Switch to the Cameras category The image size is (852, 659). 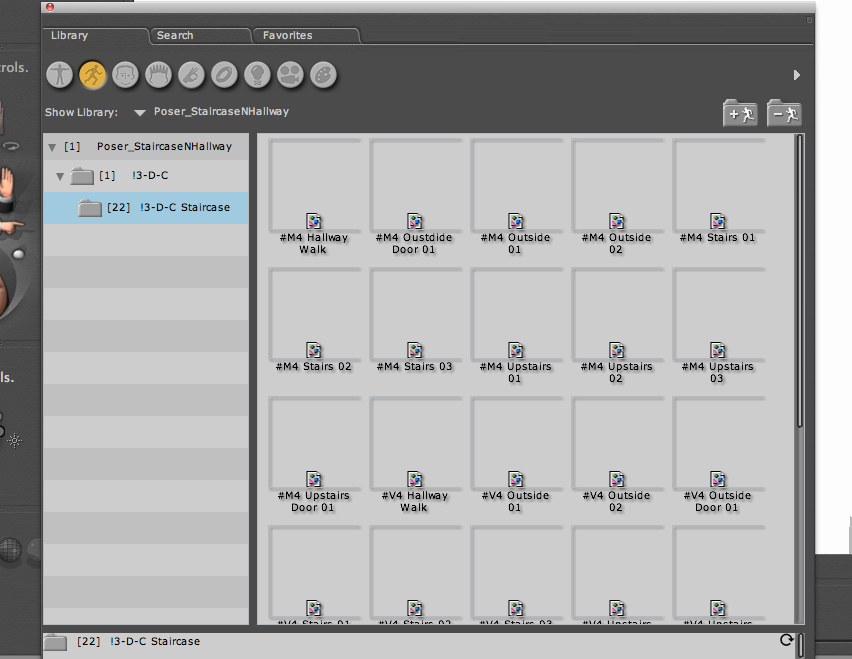290,74
